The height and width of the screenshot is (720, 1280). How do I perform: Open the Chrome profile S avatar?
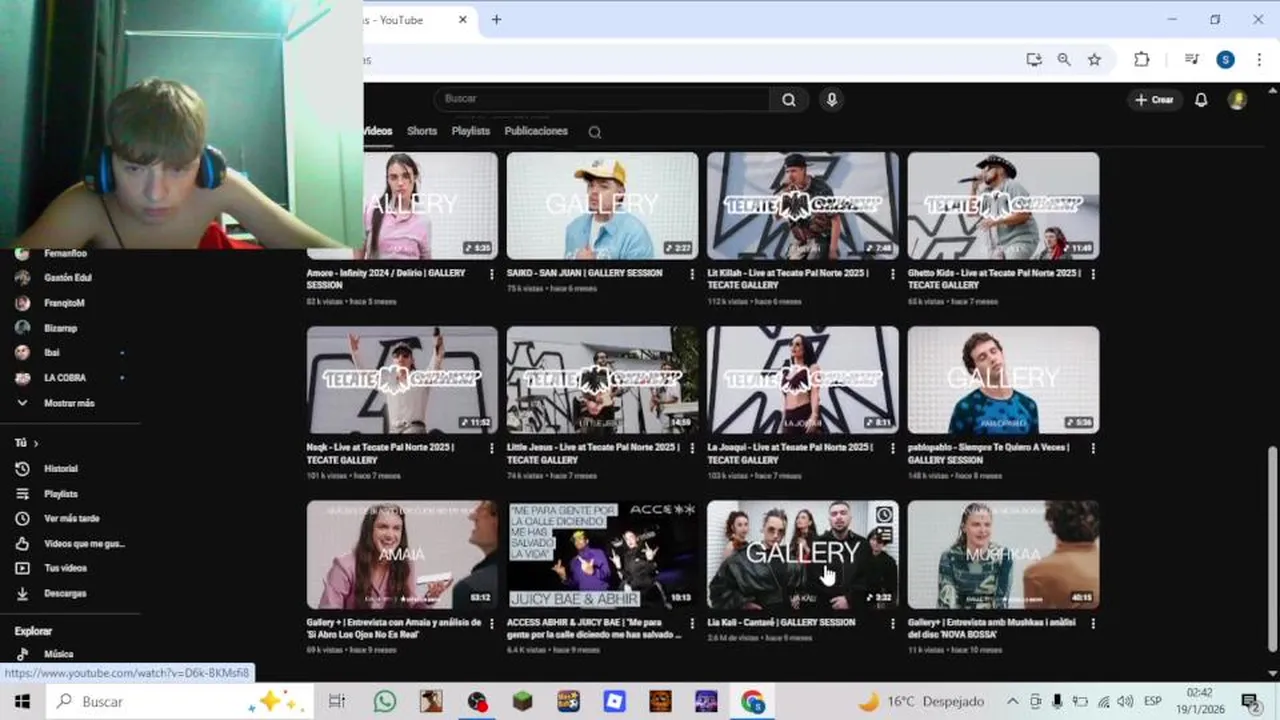tap(1225, 60)
